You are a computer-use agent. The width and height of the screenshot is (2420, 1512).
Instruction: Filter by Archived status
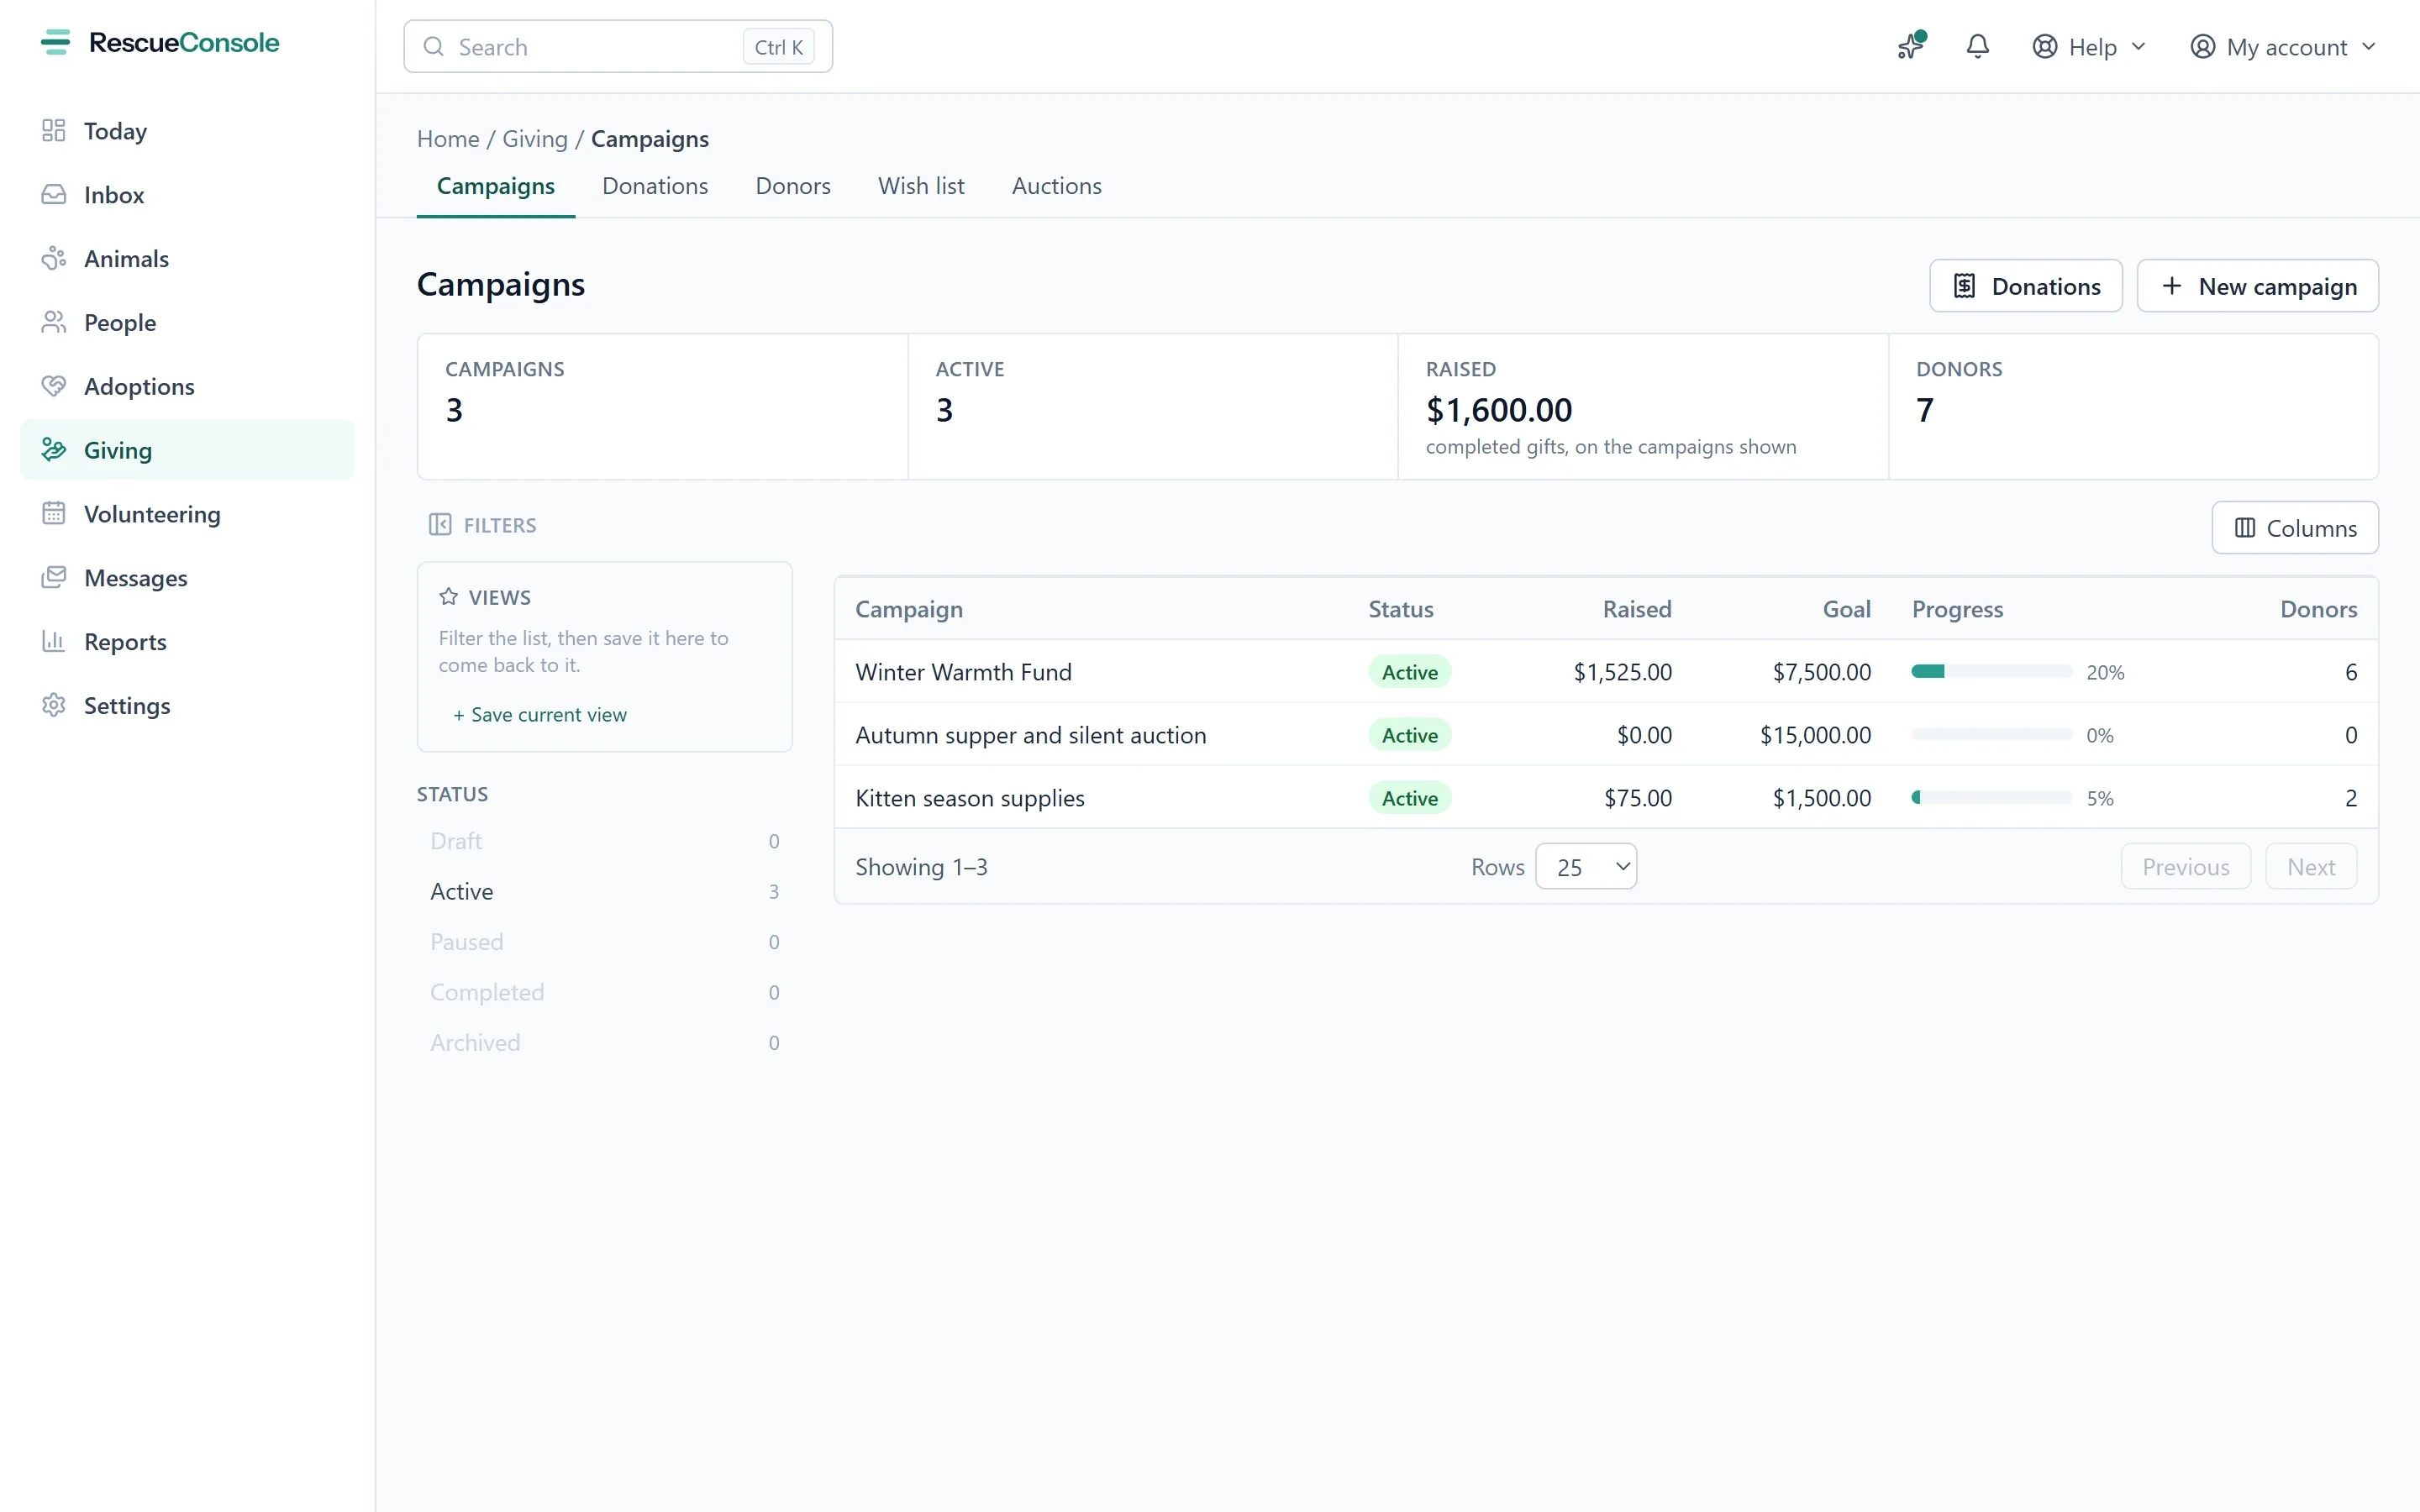click(x=605, y=1043)
